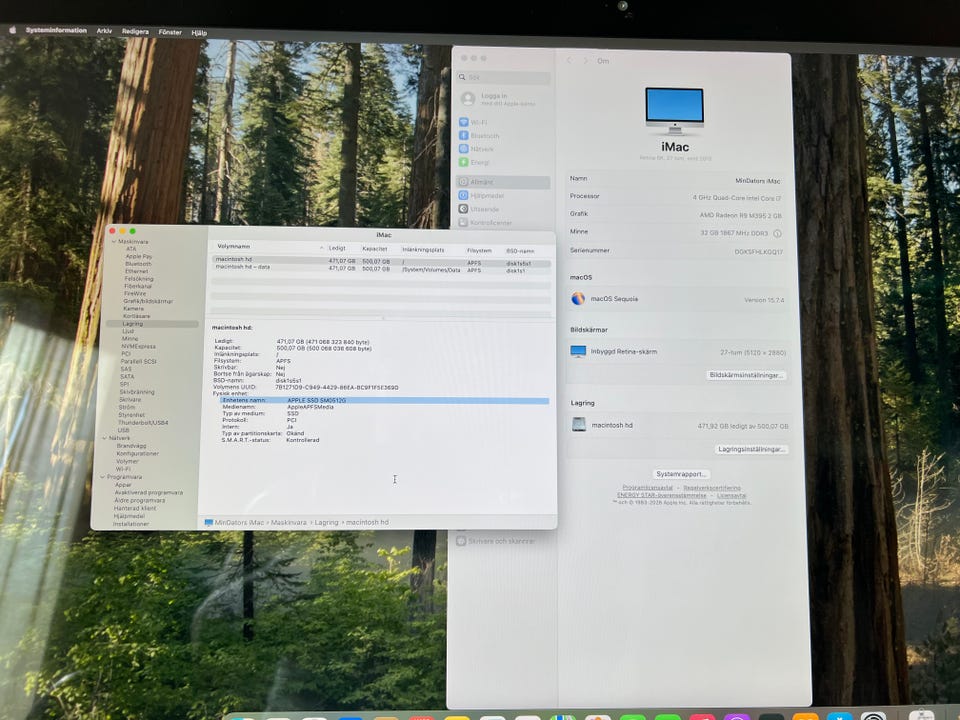Open Wi-Fi settings icon in sidebar
Viewport: 960px width, 720px height.
tap(463, 122)
